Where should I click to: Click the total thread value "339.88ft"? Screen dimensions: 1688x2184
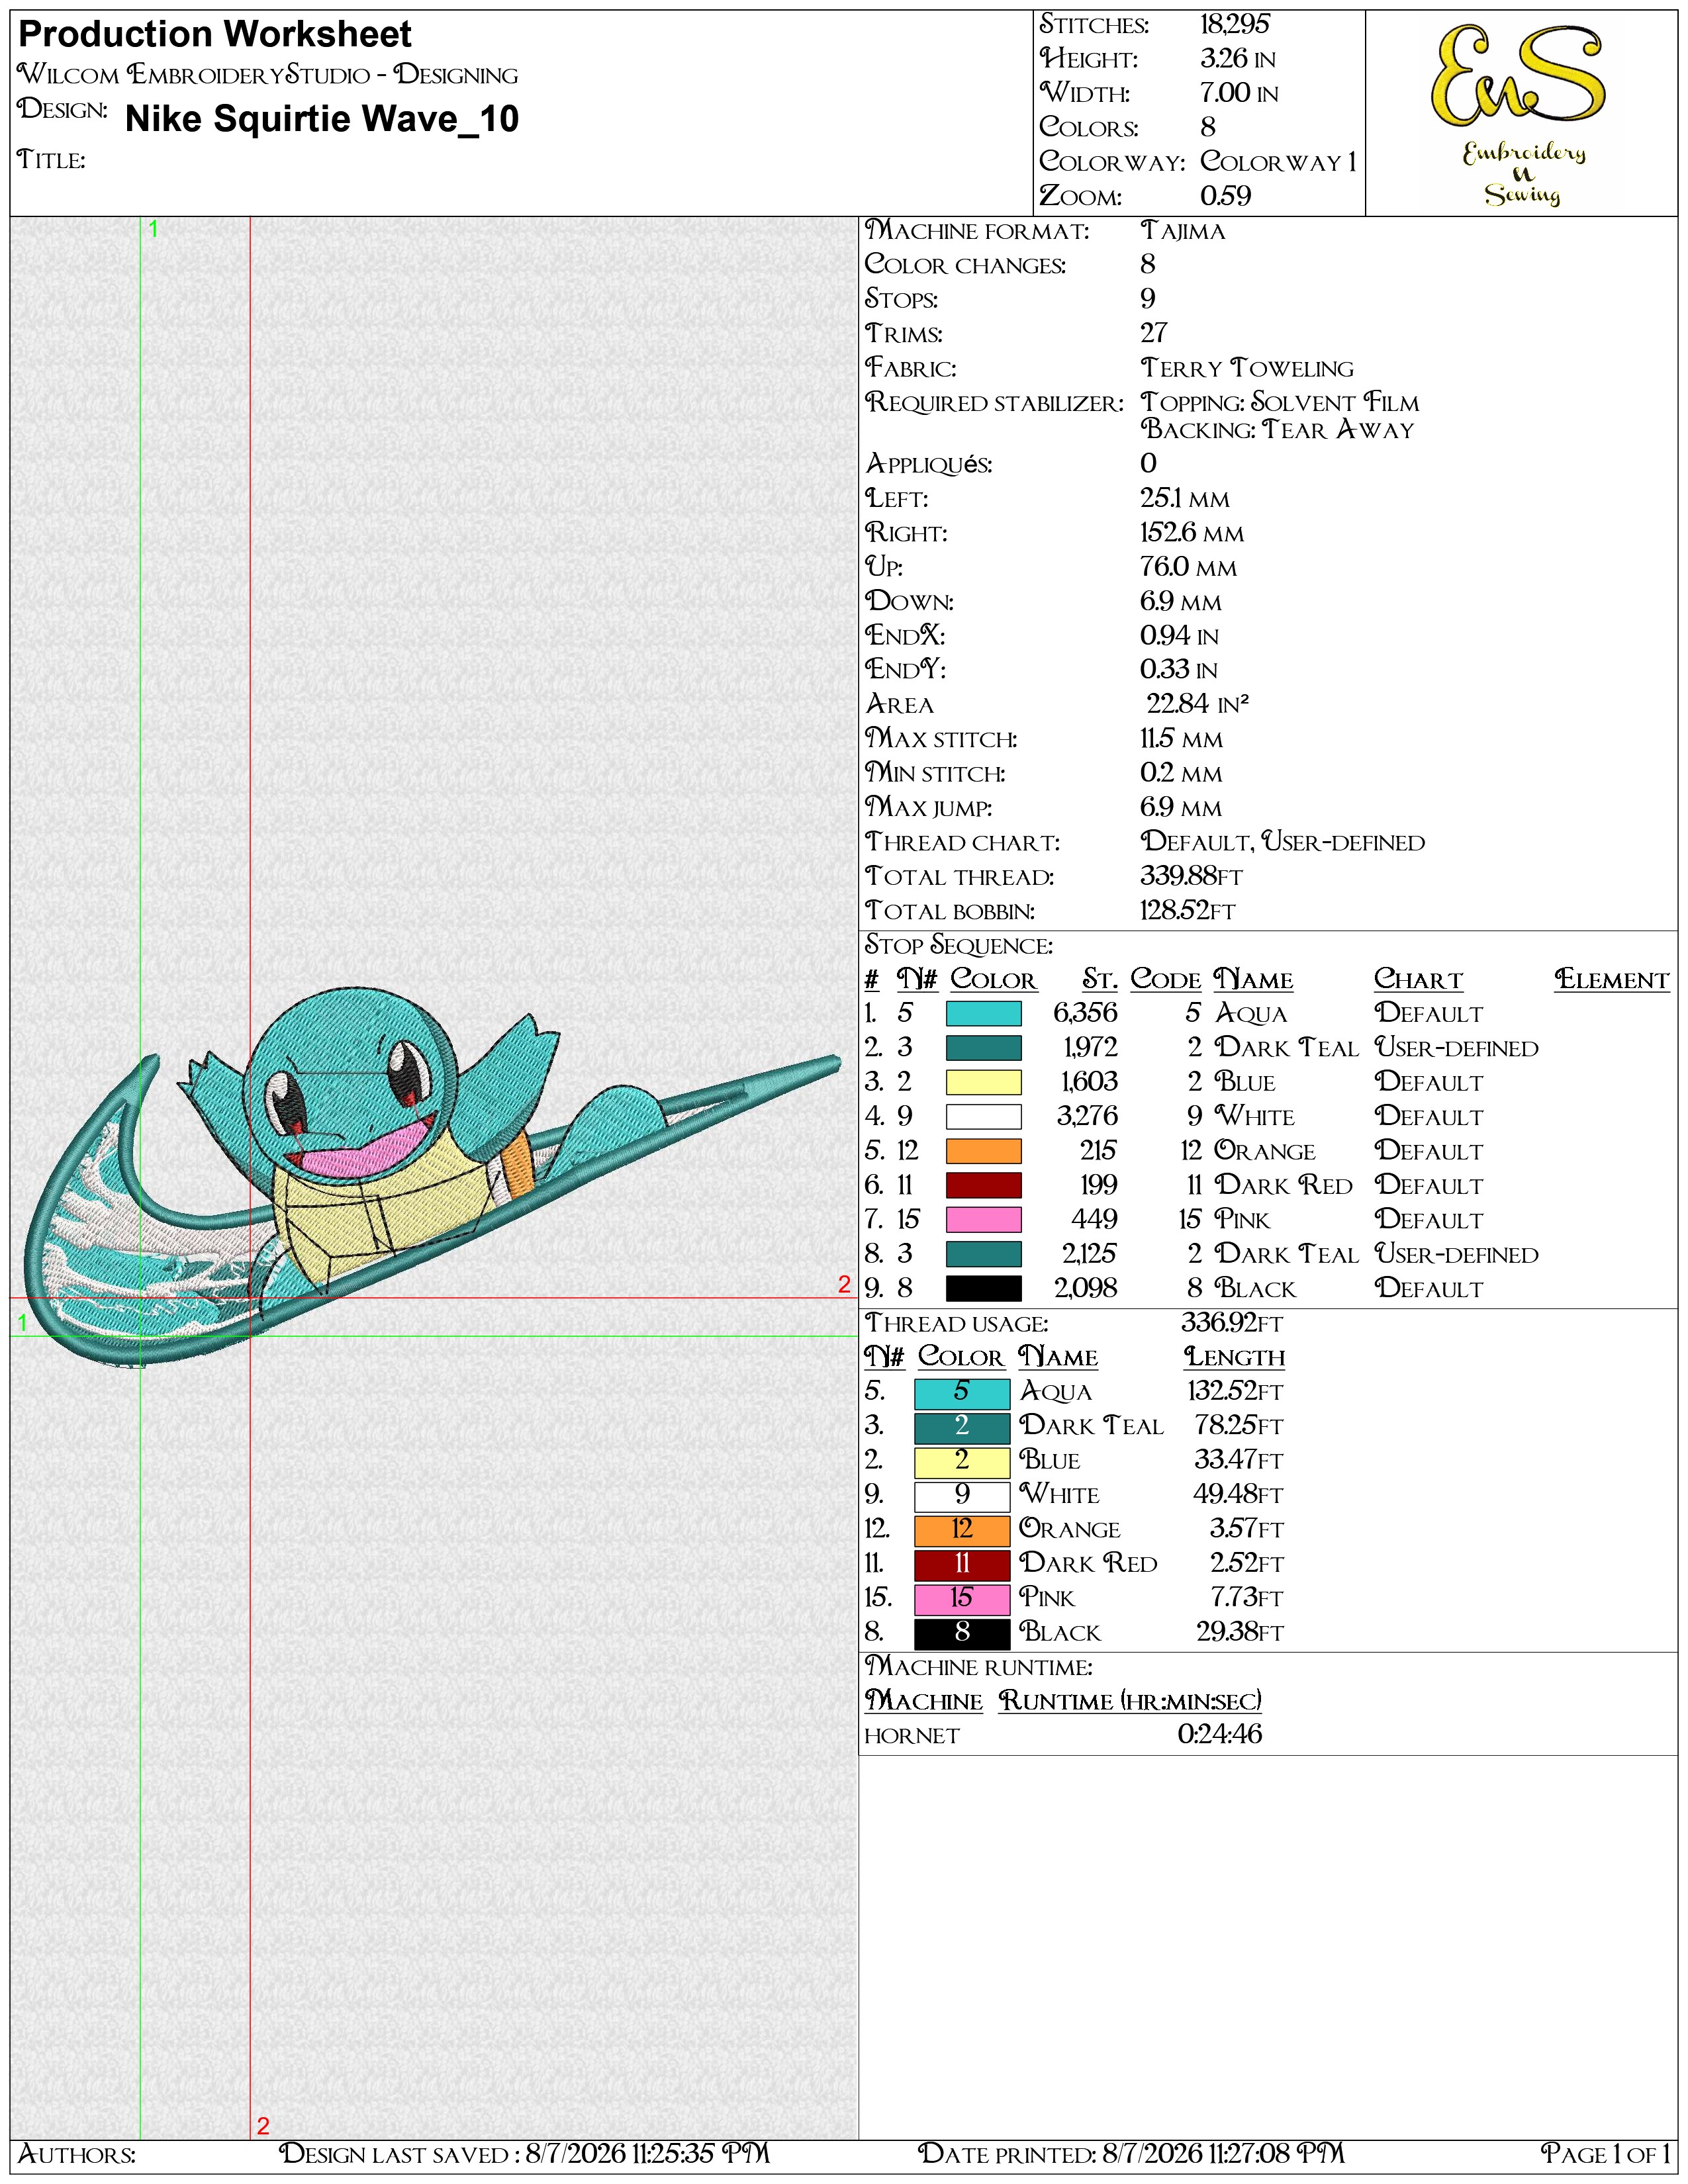pos(1192,876)
